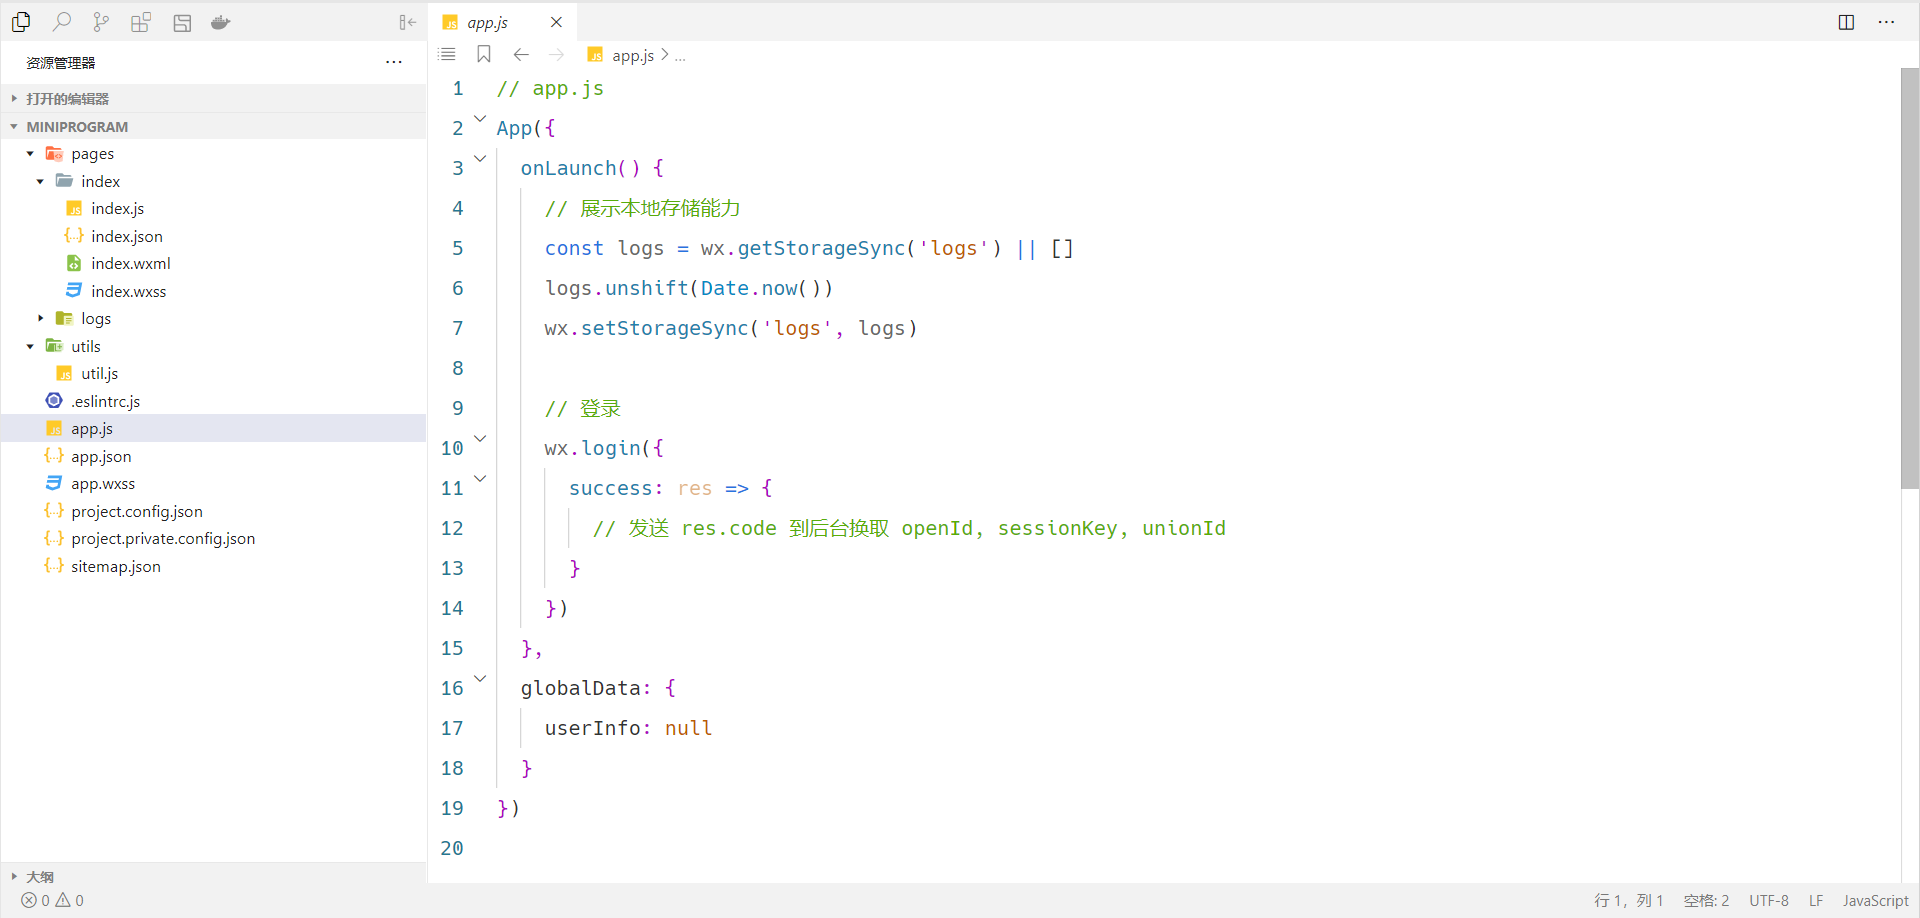
Task: Collapse the index folder
Action: click(40, 181)
